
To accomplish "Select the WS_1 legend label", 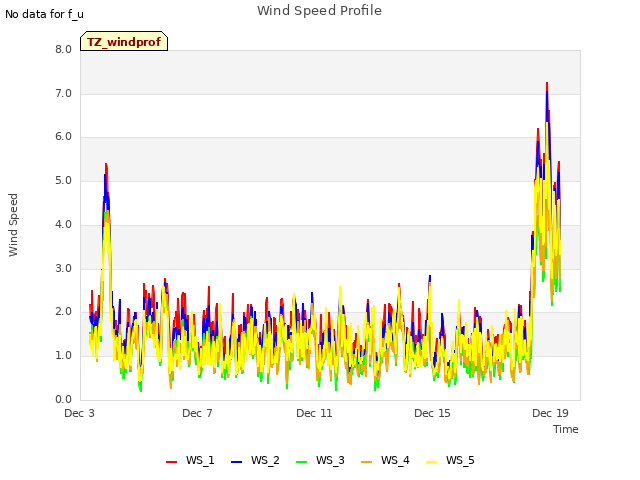I will point(200,460).
